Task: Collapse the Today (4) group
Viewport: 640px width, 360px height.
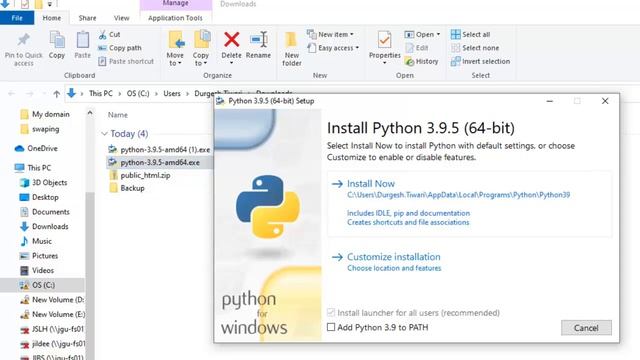Action: point(104,133)
